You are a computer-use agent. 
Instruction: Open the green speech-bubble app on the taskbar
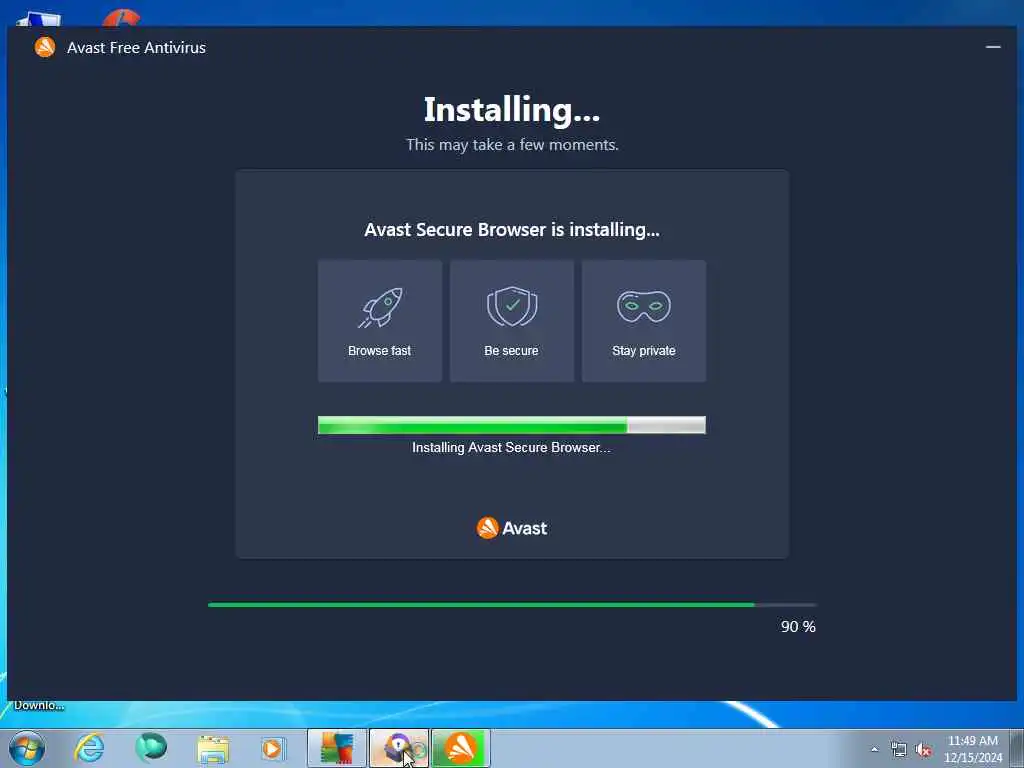[x=151, y=748]
